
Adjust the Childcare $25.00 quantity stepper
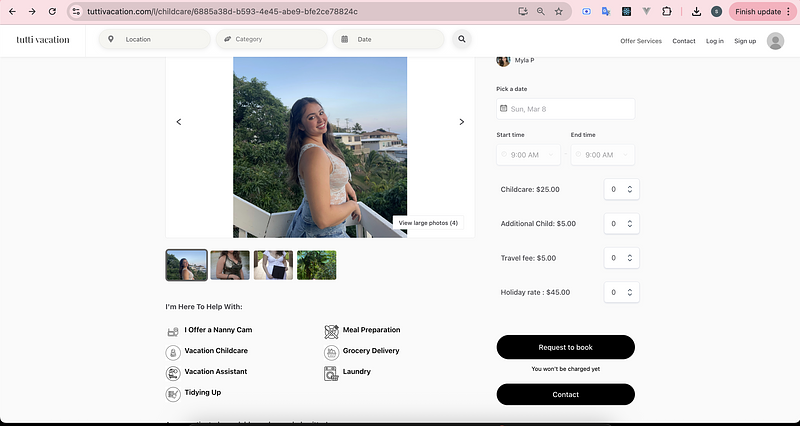coord(621,189)
